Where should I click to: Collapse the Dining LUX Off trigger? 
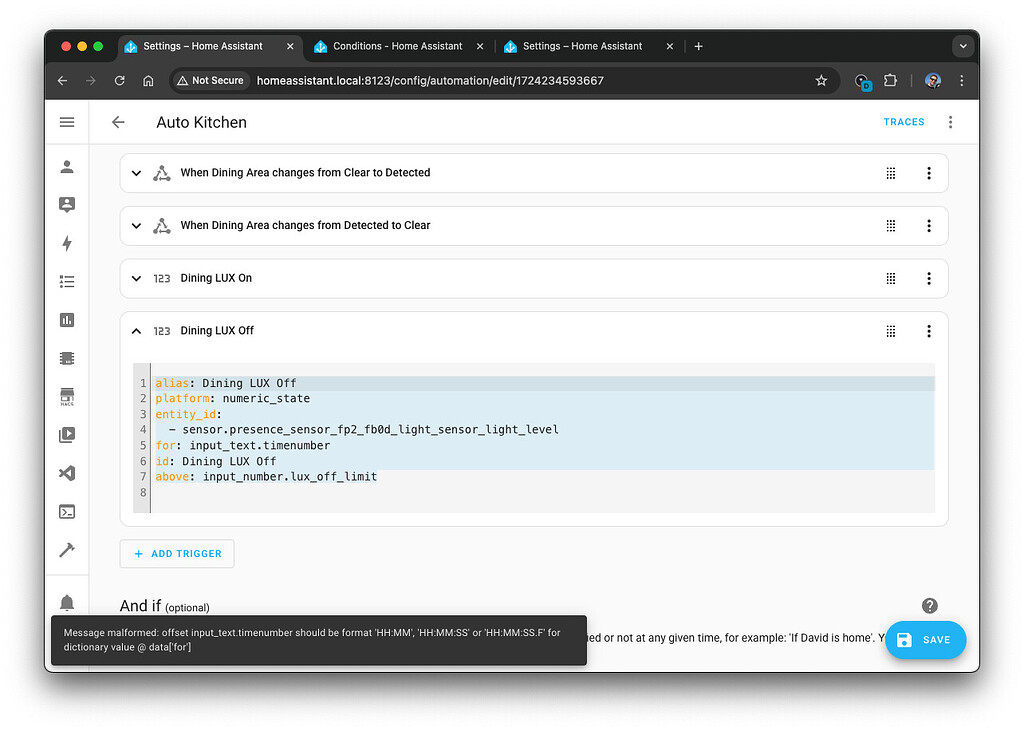[136, 331]
